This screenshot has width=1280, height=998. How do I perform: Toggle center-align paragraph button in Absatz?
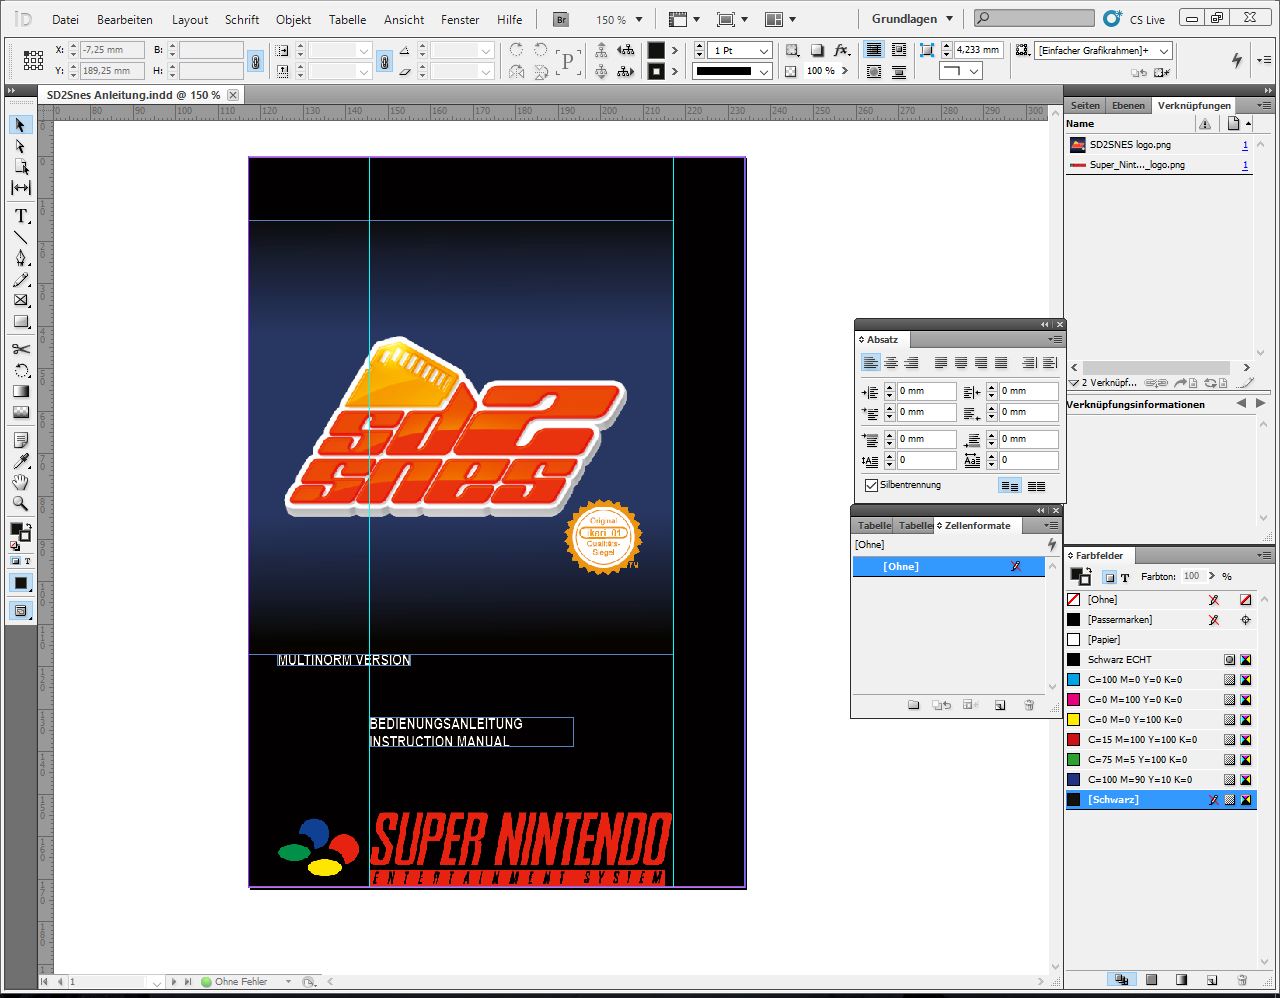891,363
